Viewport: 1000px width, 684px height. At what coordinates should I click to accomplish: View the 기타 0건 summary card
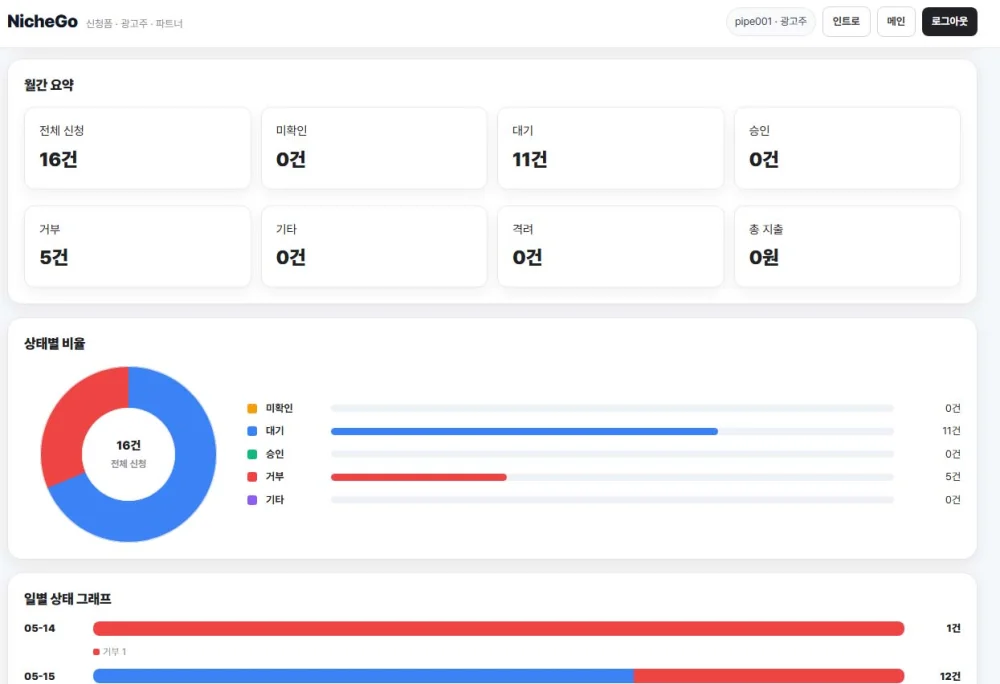point(374,246)
